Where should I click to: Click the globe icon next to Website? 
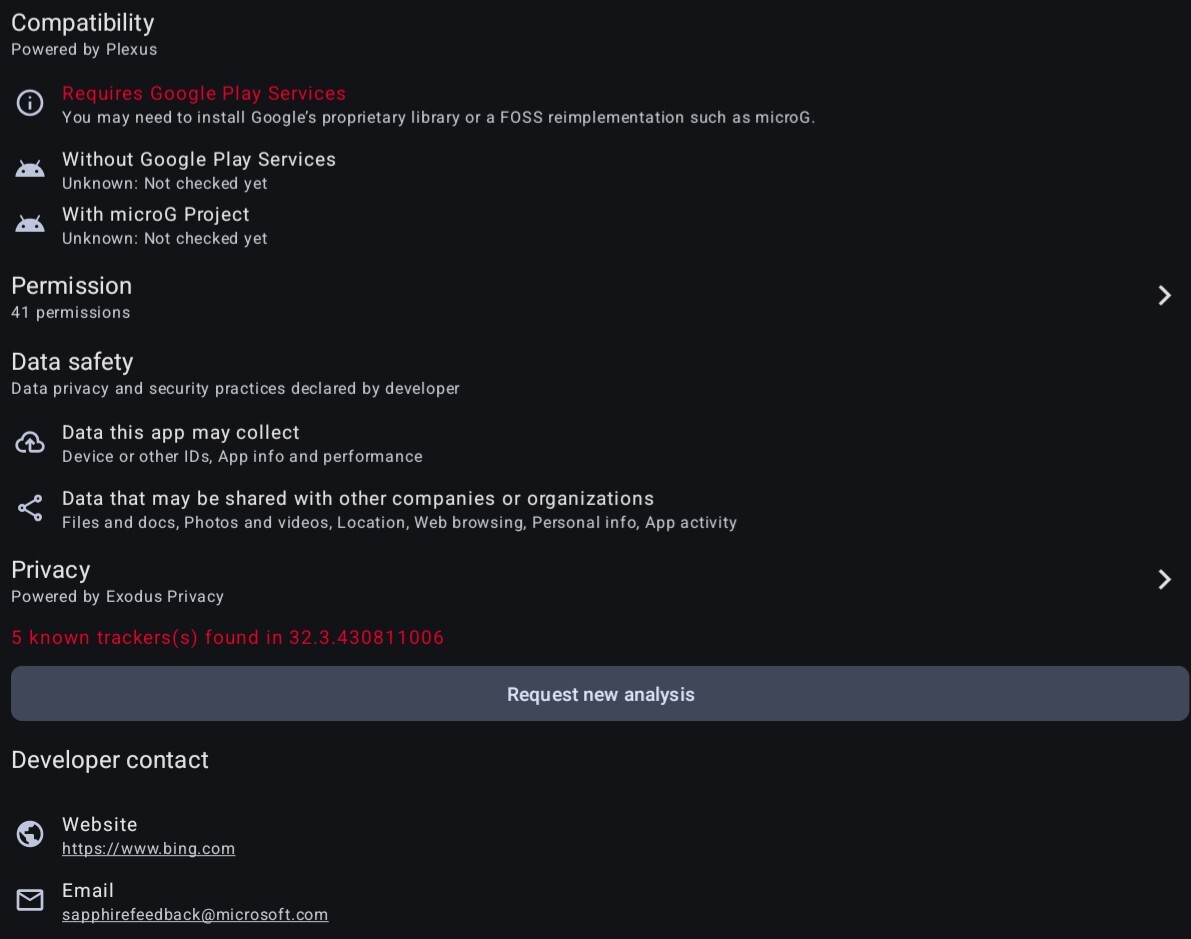(30, 834)
